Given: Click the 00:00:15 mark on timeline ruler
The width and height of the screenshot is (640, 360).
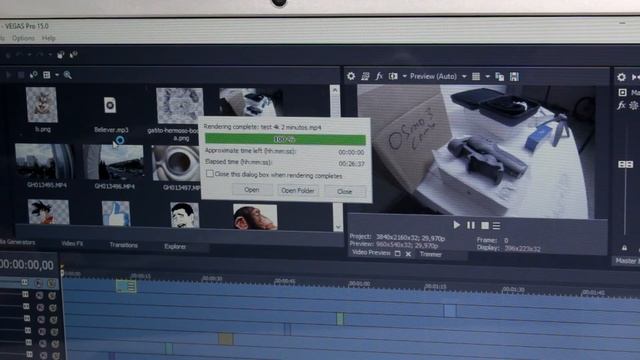Looking at the screenshot, I should coord(141,276).
